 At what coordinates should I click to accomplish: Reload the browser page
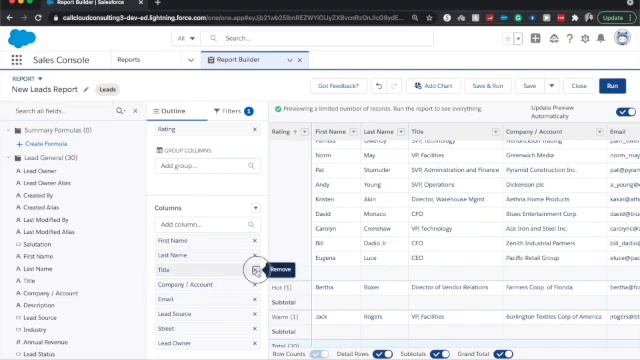tap(38, 18)
